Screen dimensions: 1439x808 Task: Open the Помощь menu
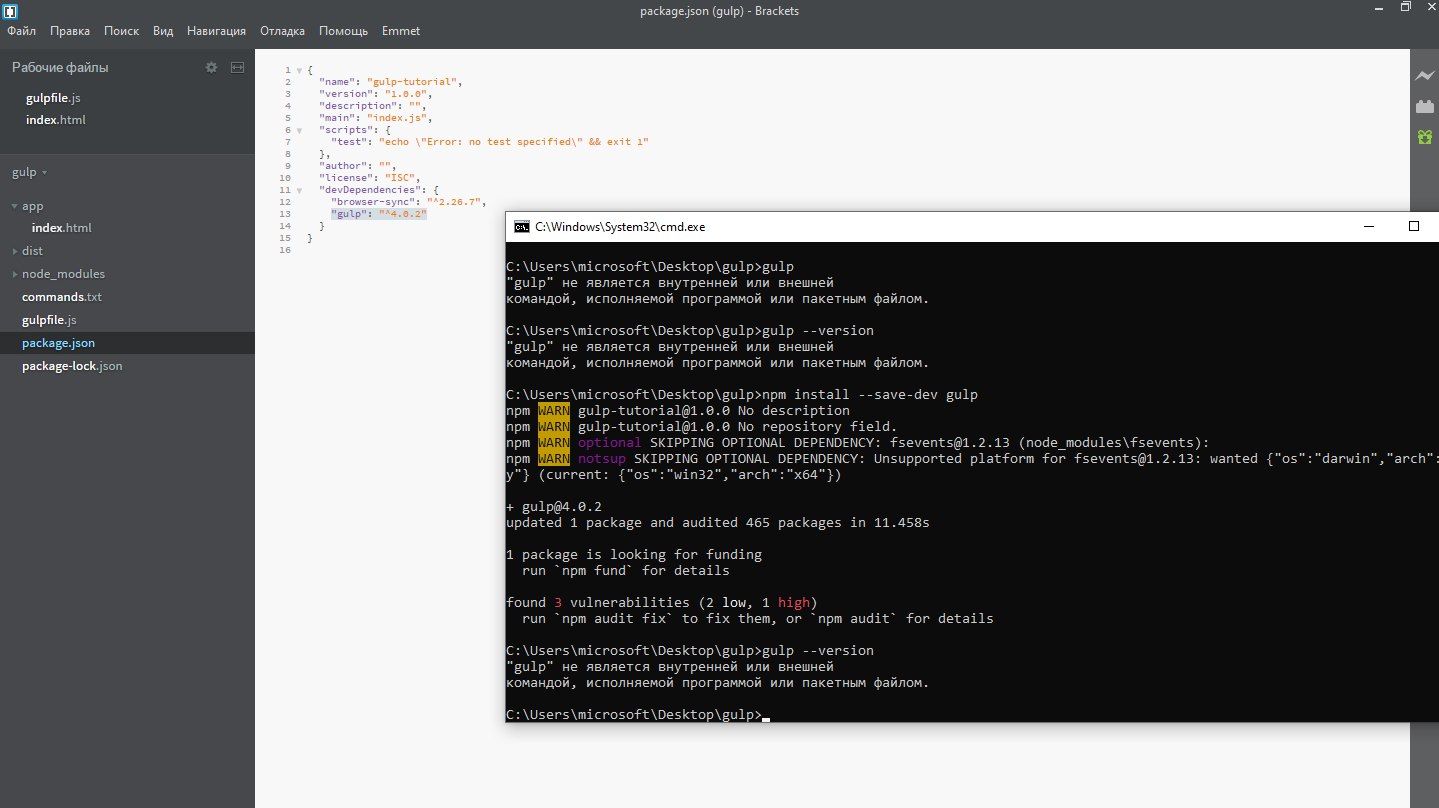(344, 31)
